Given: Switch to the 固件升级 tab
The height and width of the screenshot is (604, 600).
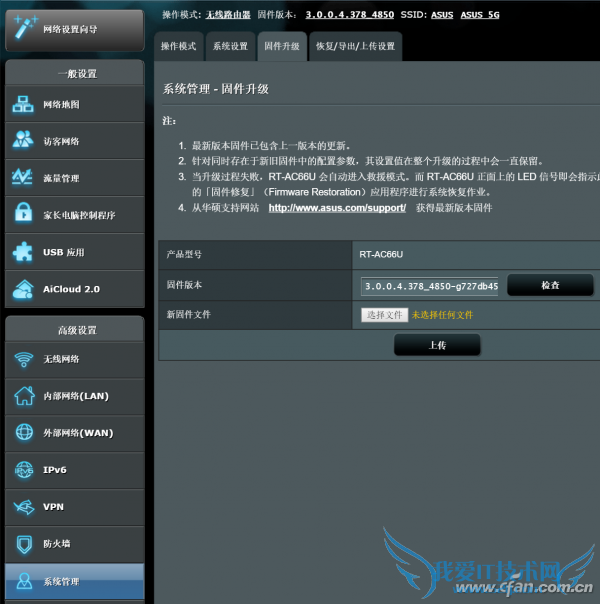Looking at the screenshot, I should pos(282,46).
